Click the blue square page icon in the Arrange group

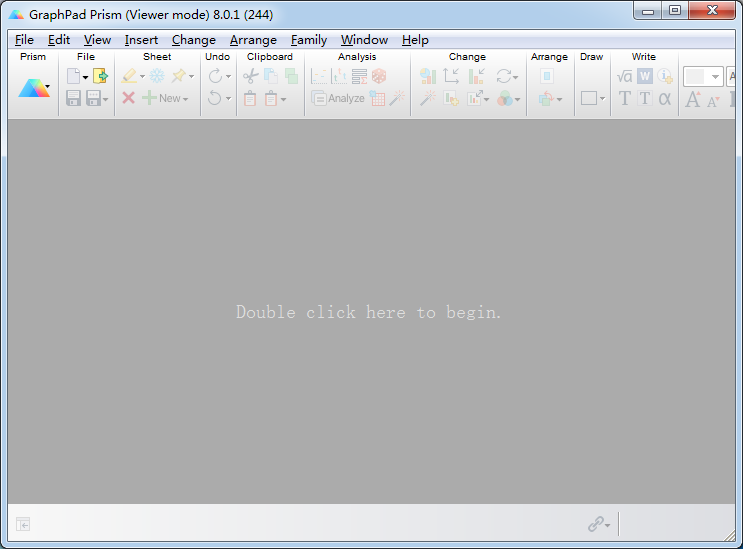[x=547, y=76]
